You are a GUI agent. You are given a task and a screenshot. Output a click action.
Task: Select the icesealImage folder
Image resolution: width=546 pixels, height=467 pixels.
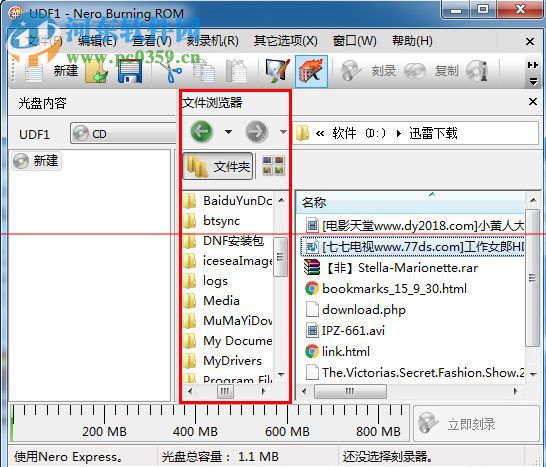click(x=228, y=261)
